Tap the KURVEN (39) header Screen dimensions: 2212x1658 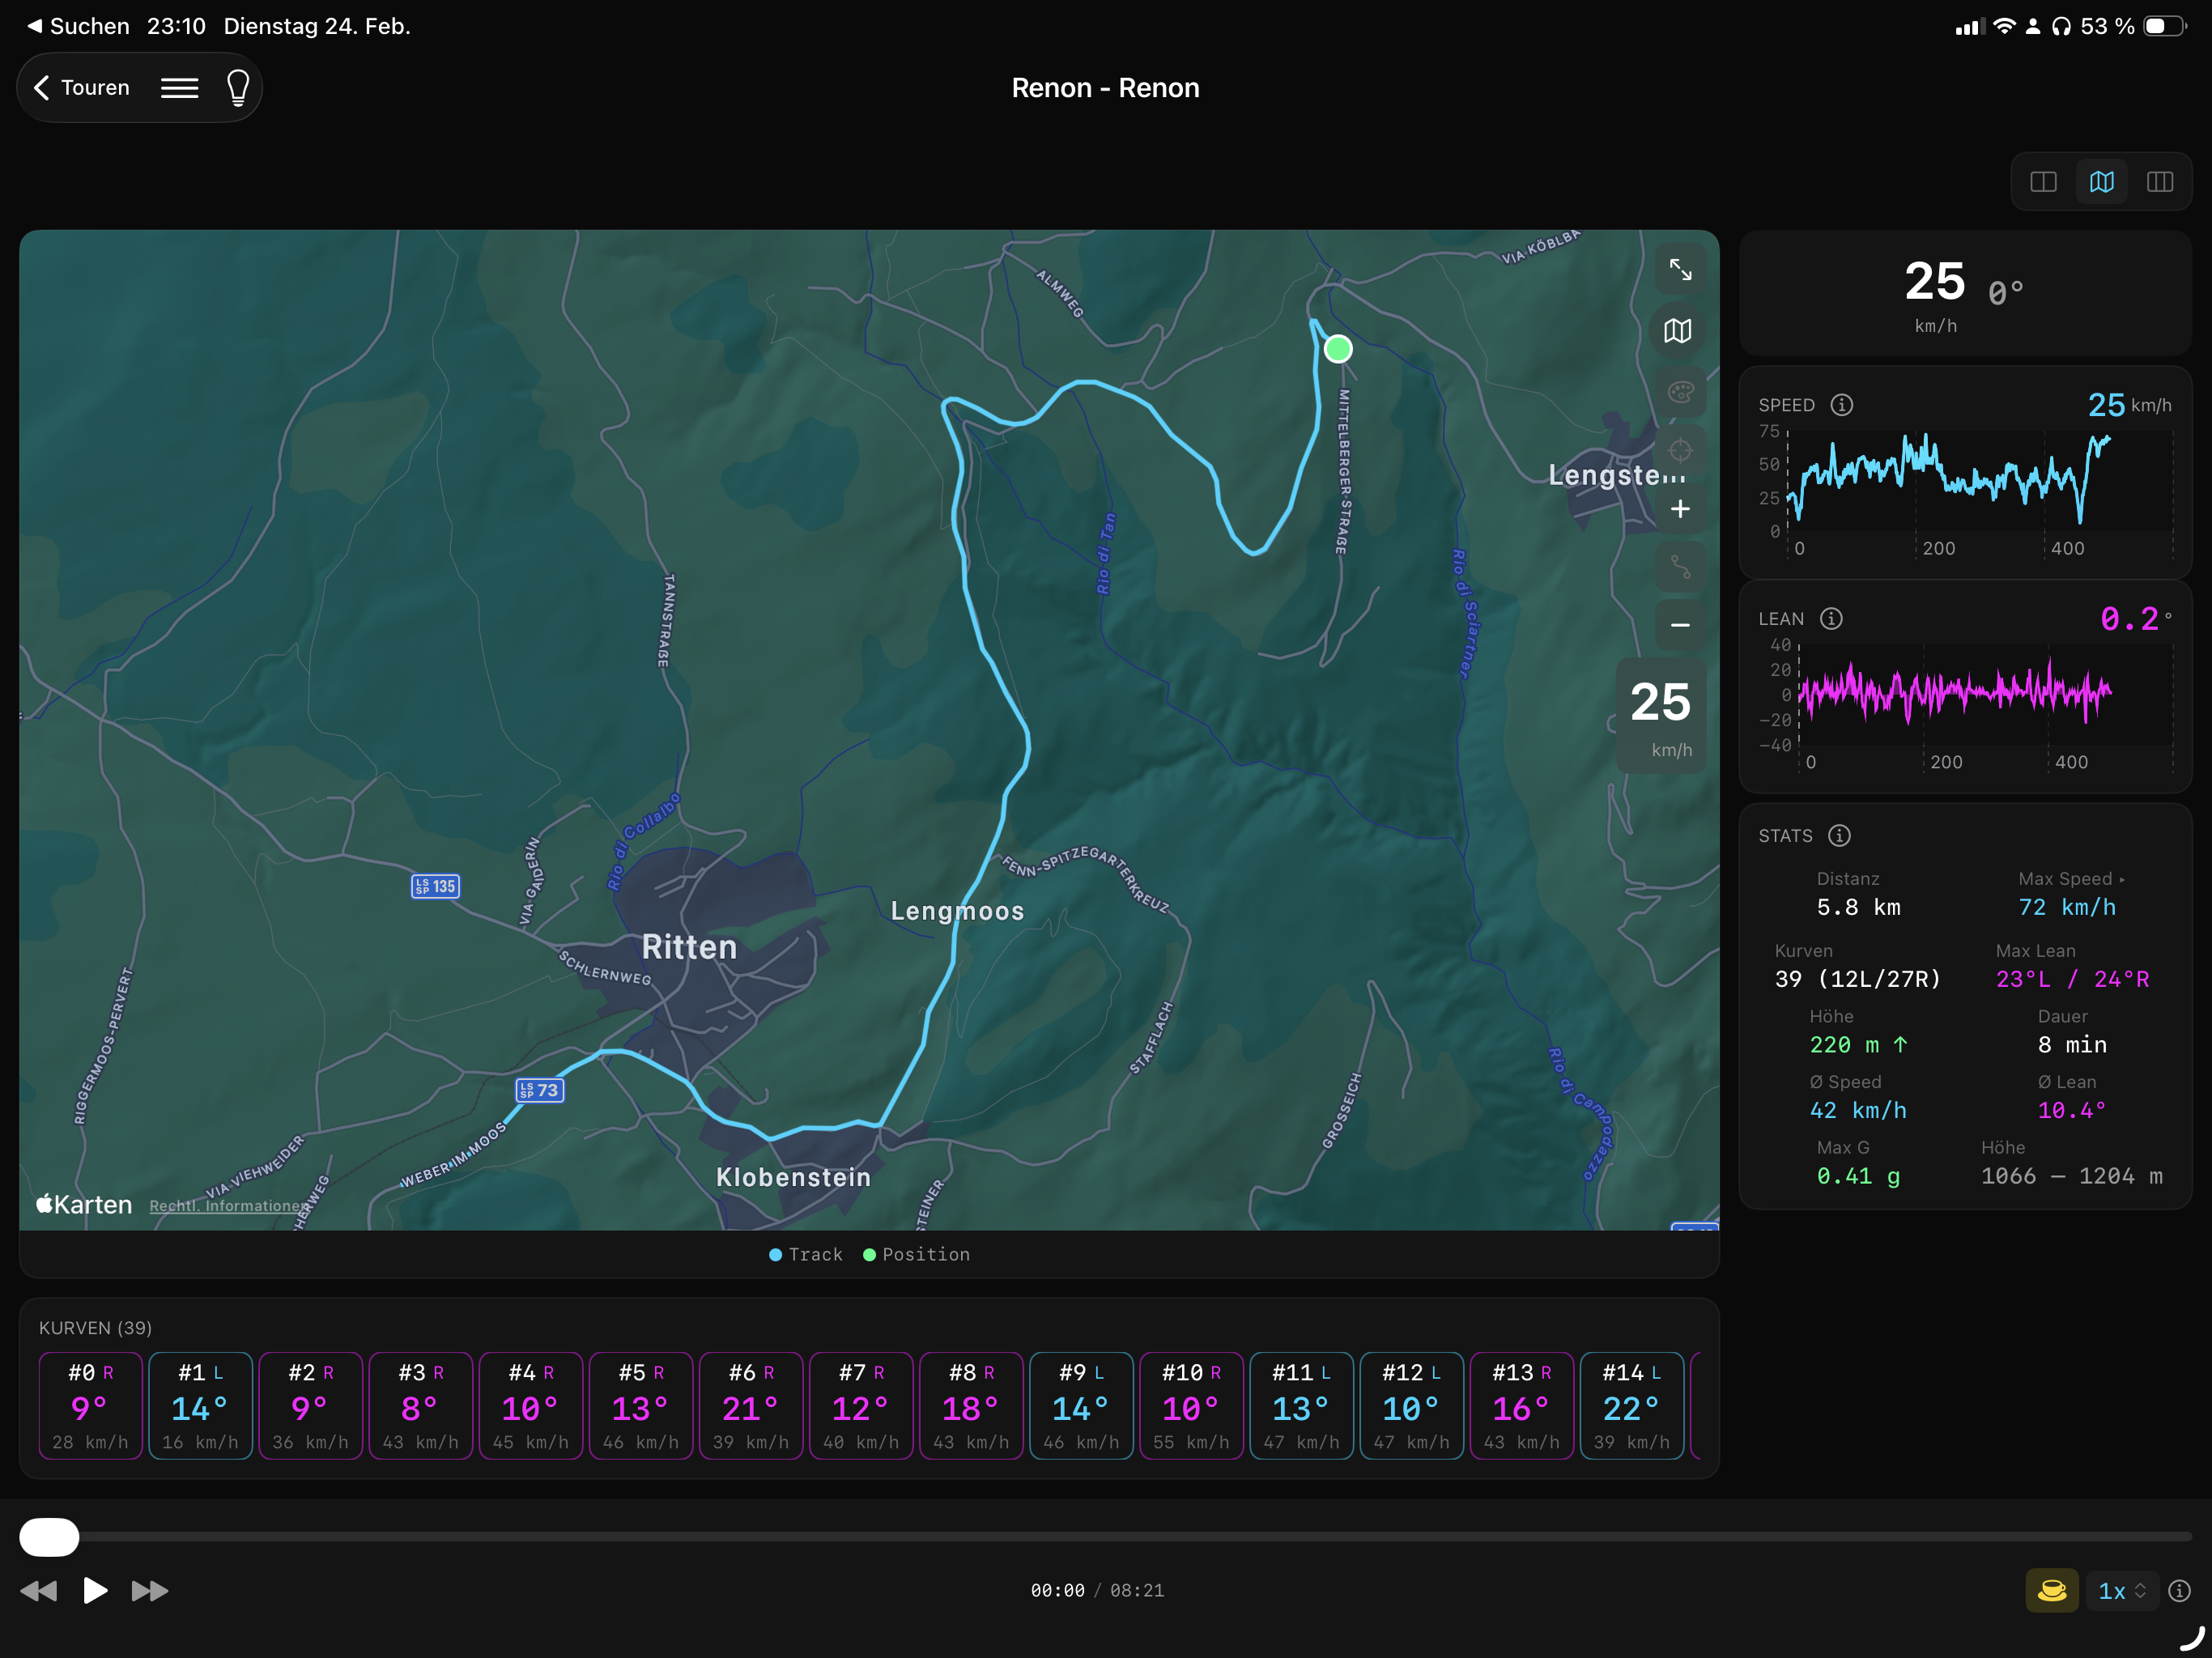tap(95, 1328)
